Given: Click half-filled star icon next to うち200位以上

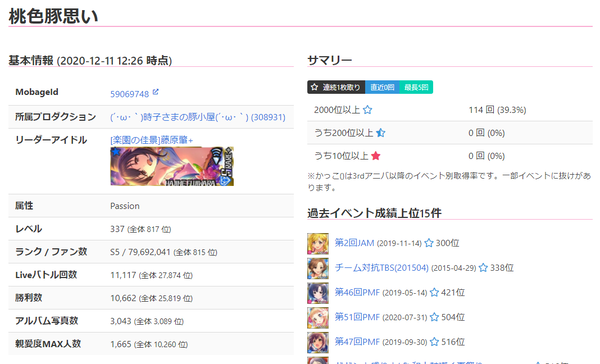Looking at the screenshot, I should [x=380, y=133].
